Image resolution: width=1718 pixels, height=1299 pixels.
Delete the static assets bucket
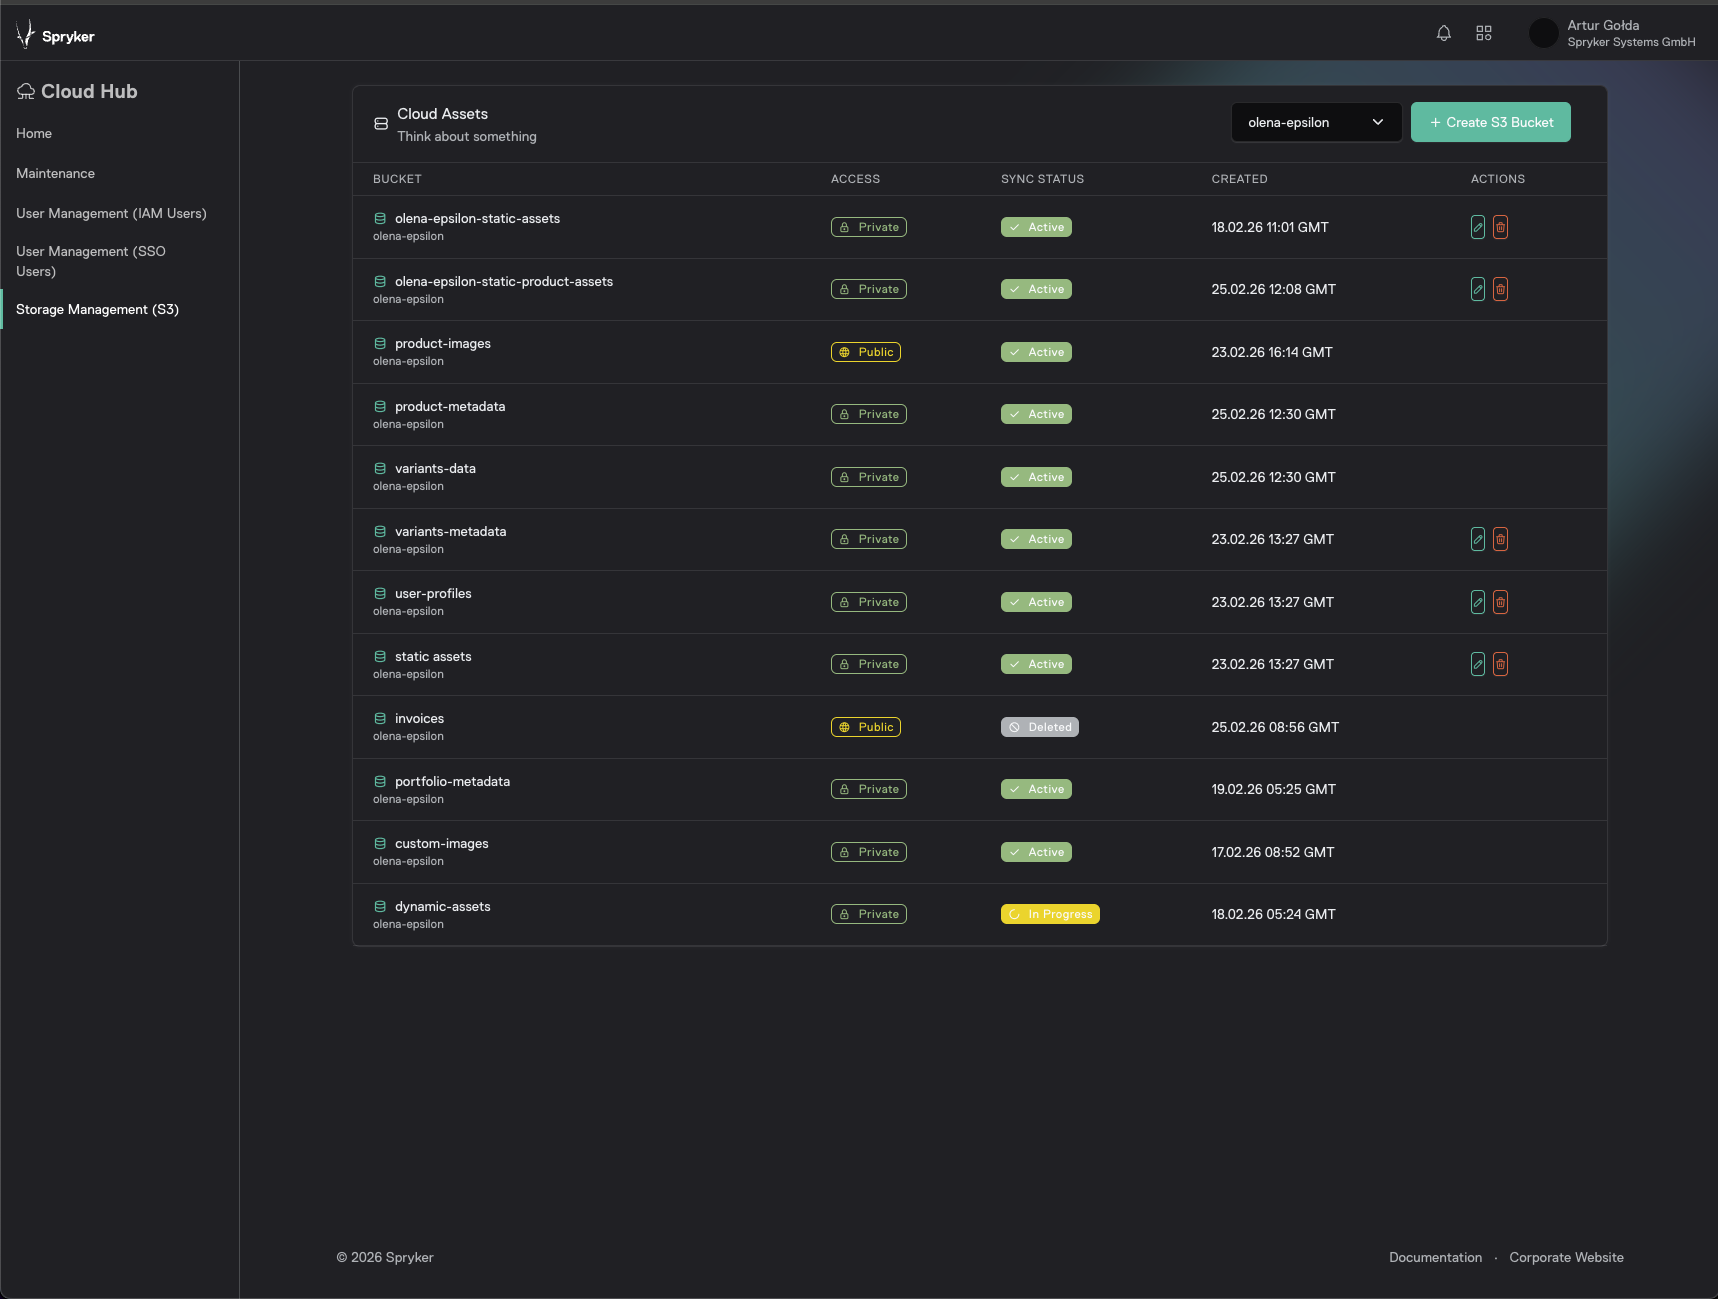point(1500,664)
